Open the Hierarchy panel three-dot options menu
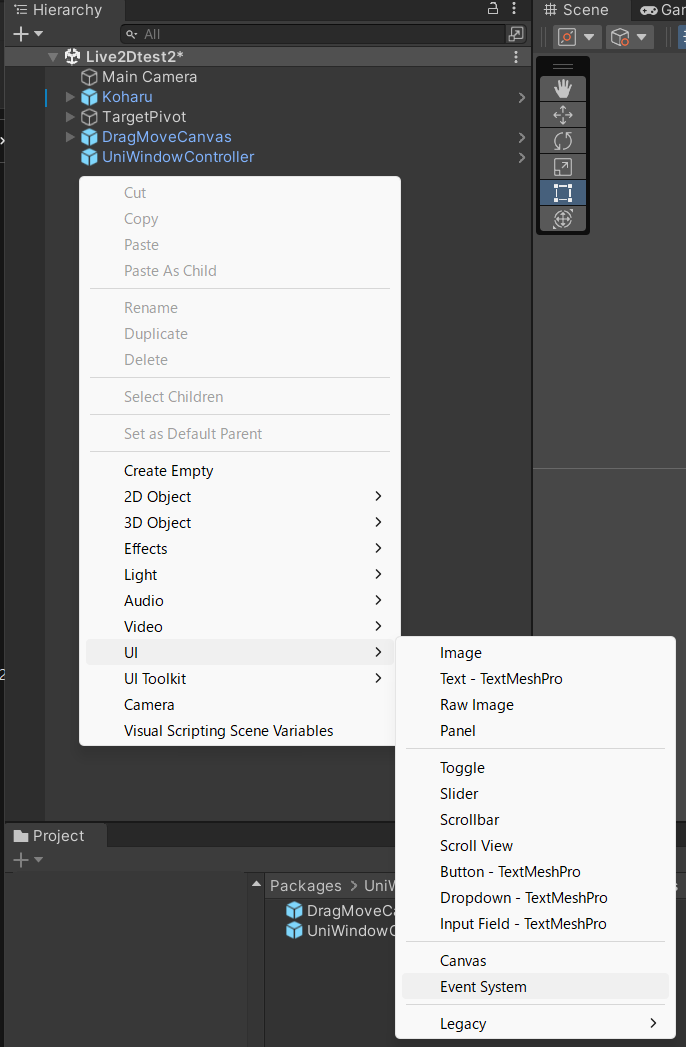 pos(514,9)
